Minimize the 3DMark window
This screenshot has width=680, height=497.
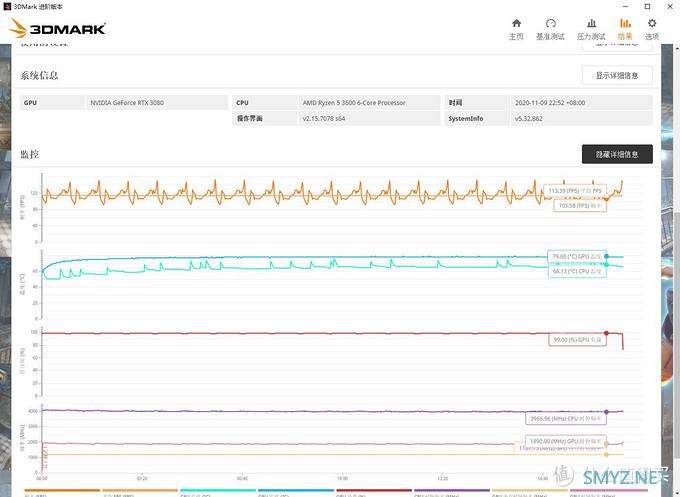point(625,7)
